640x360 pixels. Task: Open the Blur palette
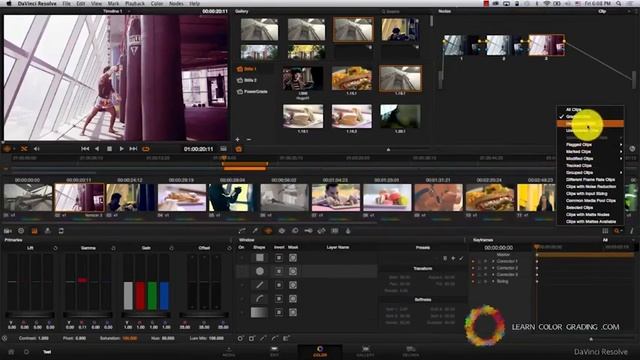tap(295, 231)
